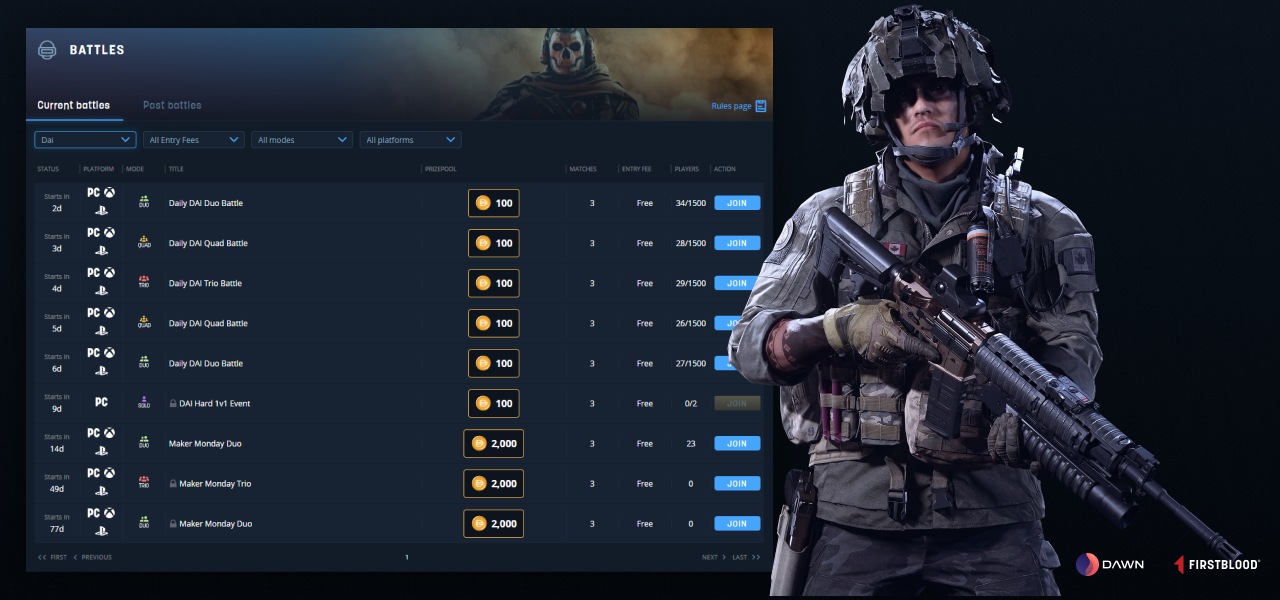The width and height of the screenshot is (1280, 600).
Task: Click the Battles header helmet icon
Action: [x=47, y=50]
